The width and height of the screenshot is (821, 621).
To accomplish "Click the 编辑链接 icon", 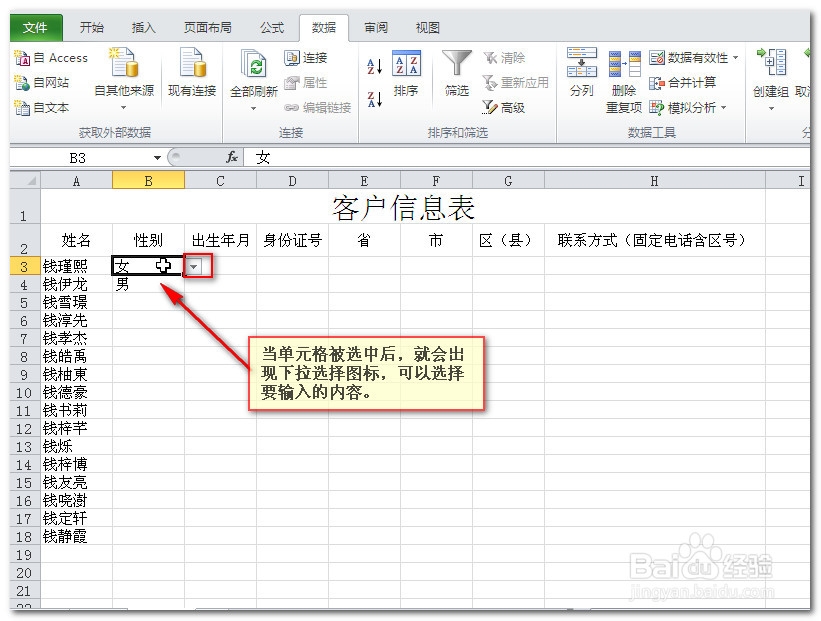I will point(292,108).
